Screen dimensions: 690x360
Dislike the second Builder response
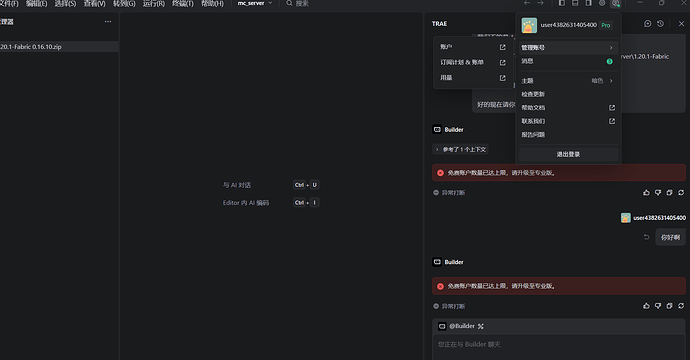(x=658, y=306)
